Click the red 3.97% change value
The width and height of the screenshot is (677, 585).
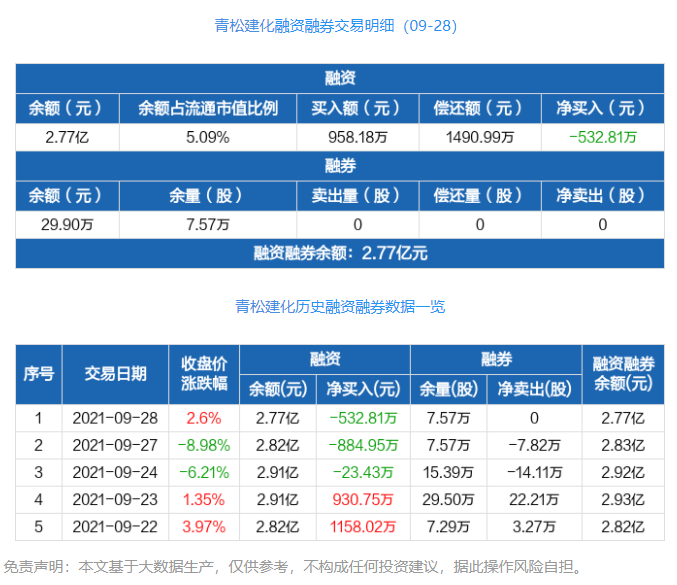click(204, 527)
